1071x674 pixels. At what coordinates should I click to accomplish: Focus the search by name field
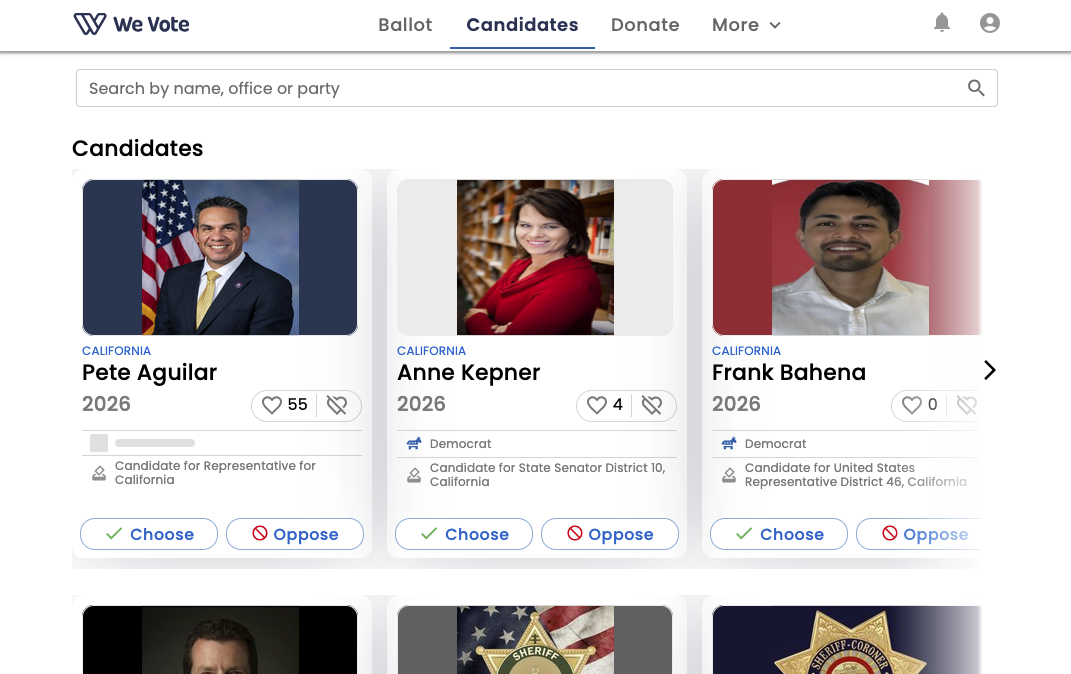point(537,88)
